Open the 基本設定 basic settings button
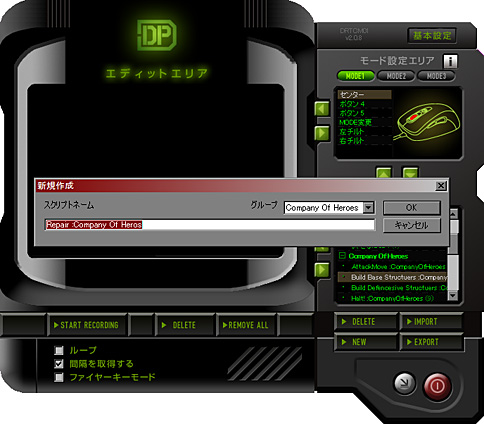Viewport: 484px width, 424px height. (x=432, y=35)
